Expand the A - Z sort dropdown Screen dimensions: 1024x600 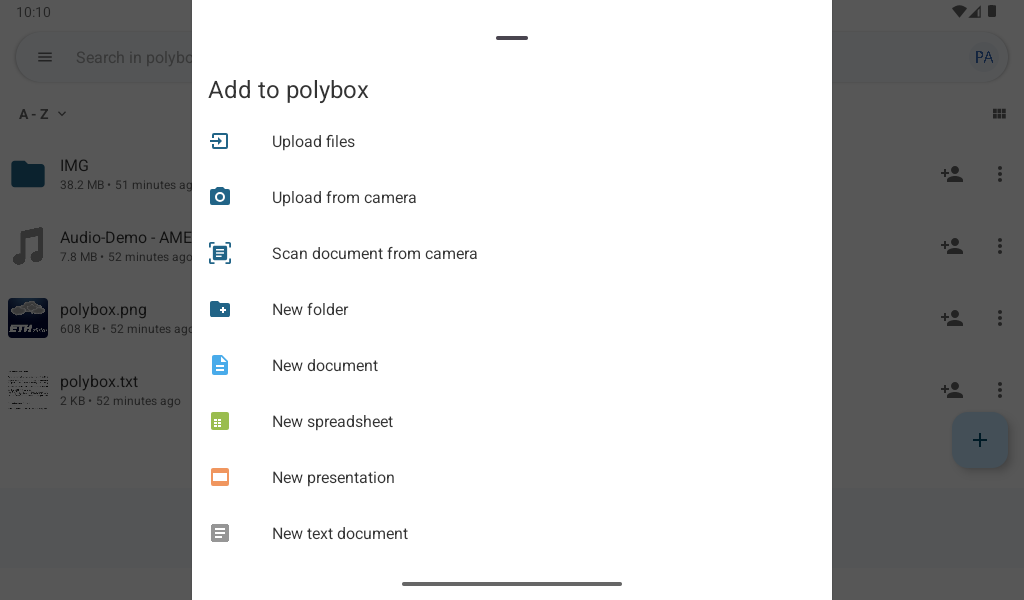(42, 114)
